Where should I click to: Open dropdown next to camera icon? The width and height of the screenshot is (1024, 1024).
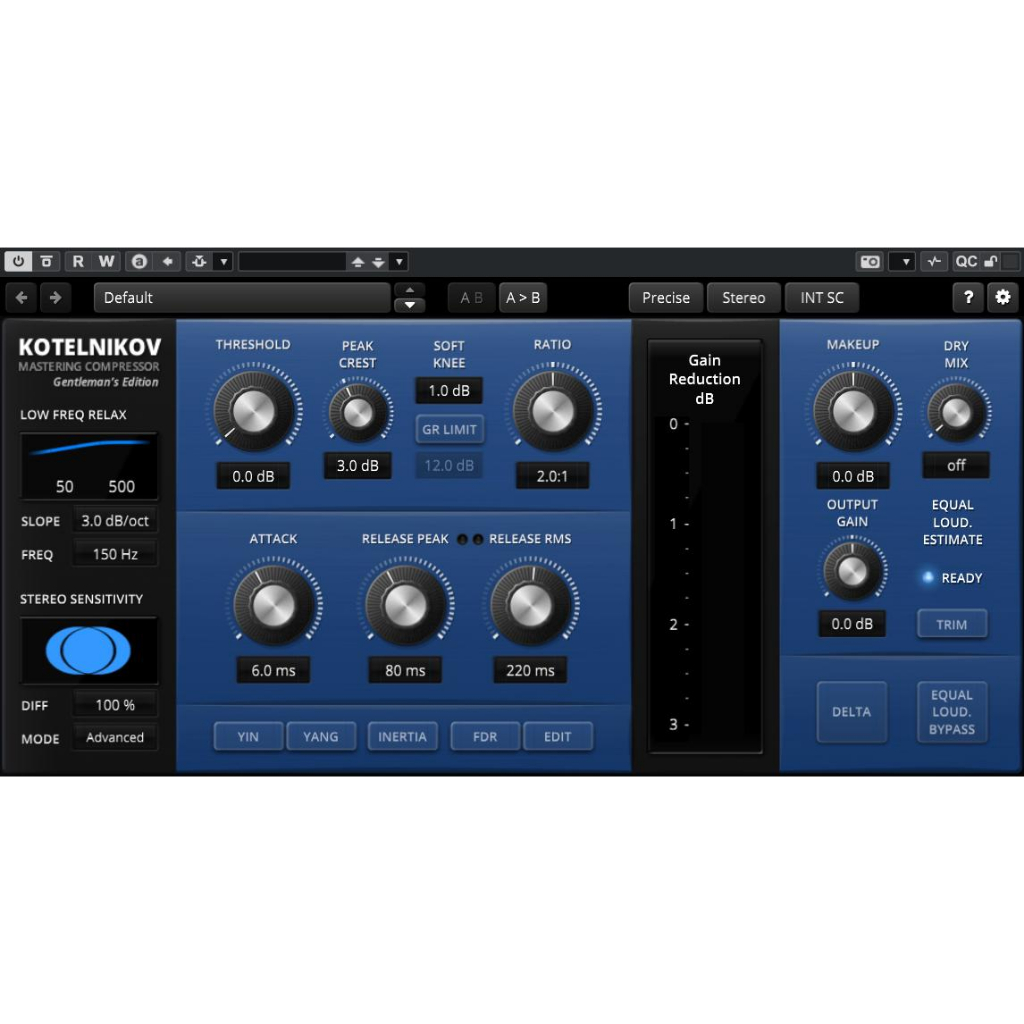point(905,261)
